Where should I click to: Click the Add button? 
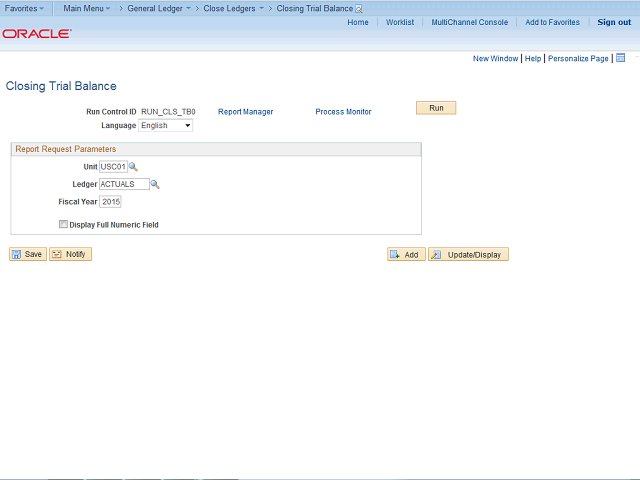point(406,254)
